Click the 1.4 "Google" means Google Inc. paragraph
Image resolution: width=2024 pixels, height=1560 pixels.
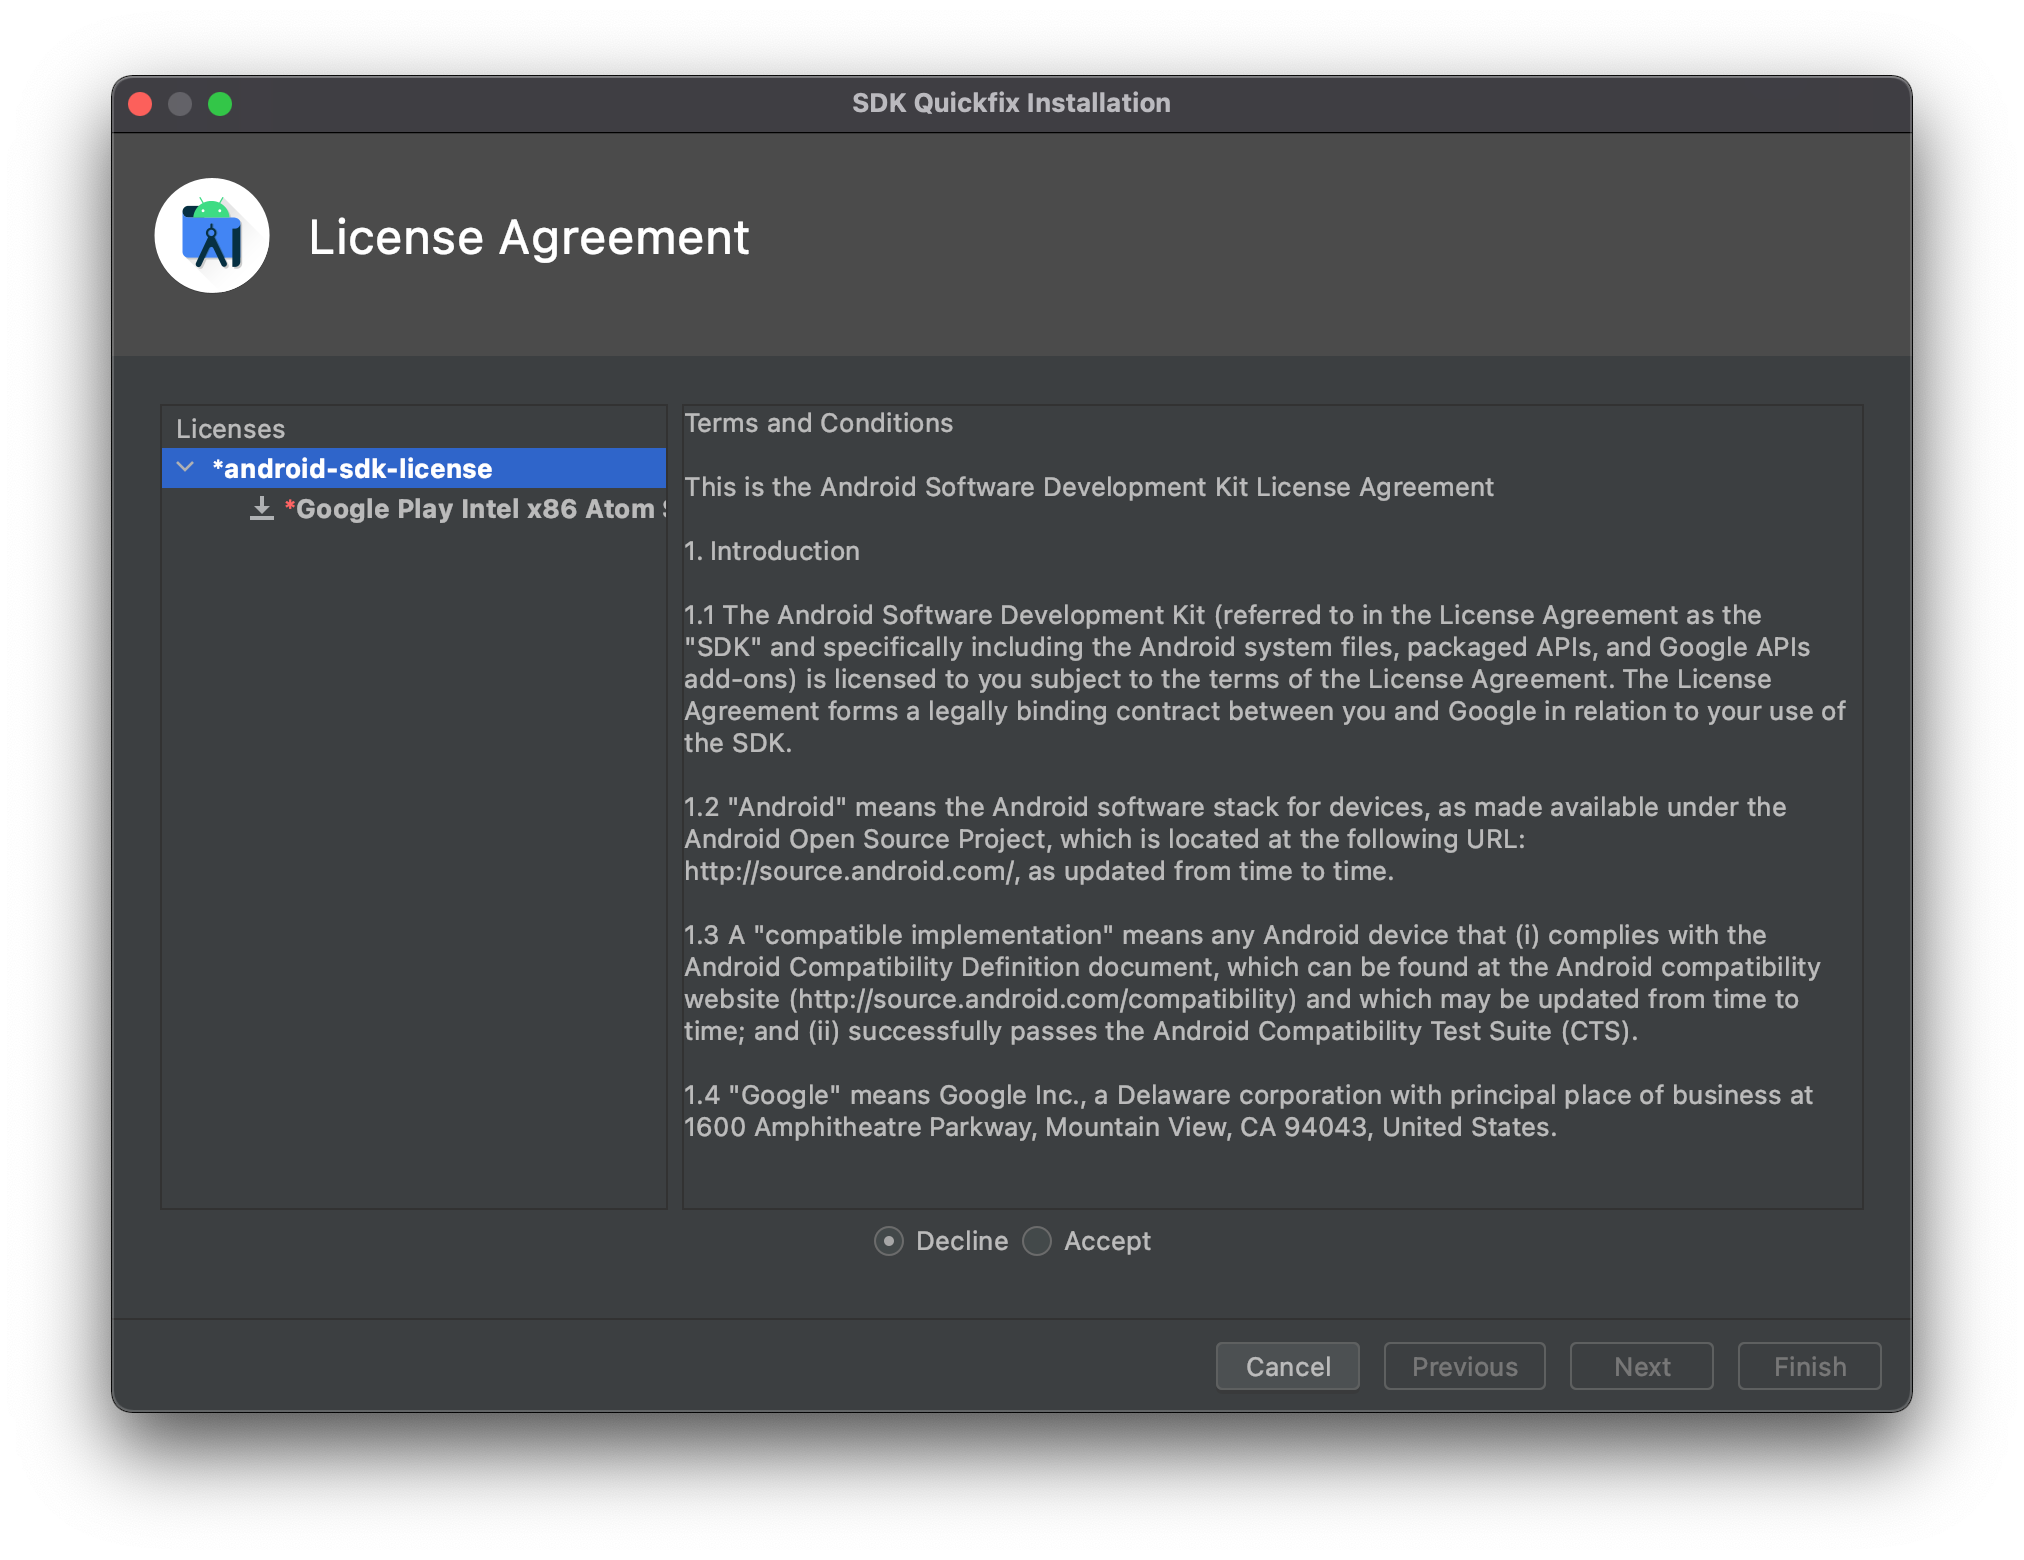1248,1111
